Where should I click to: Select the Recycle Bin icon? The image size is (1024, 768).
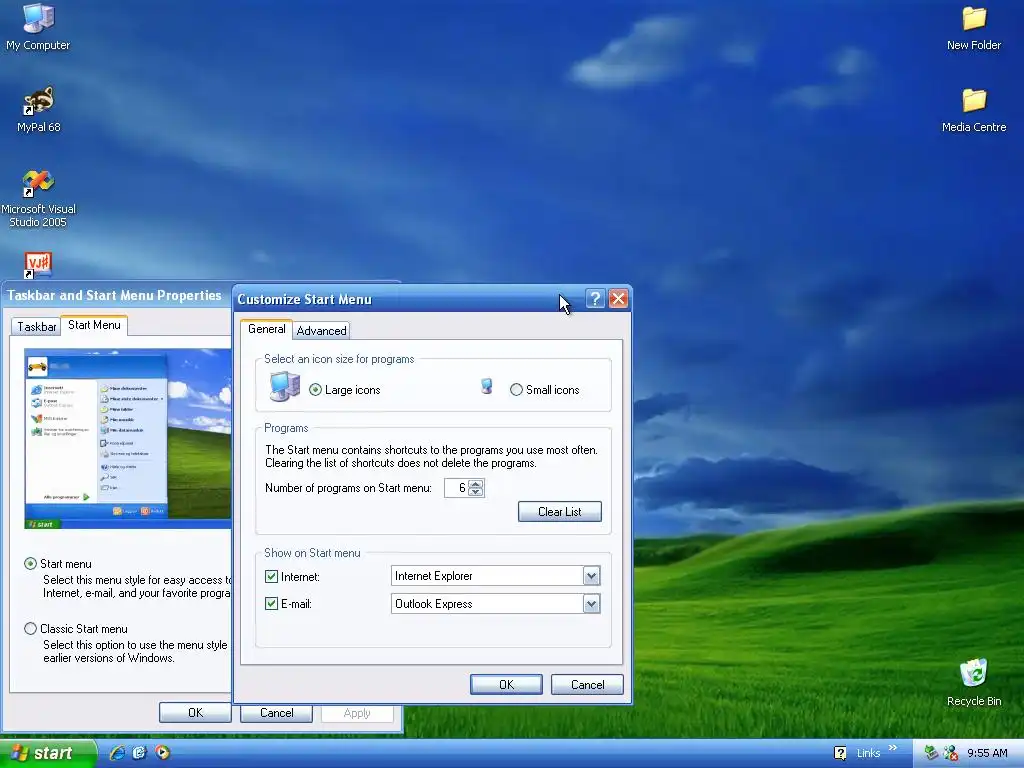click(x=973, y=682)
